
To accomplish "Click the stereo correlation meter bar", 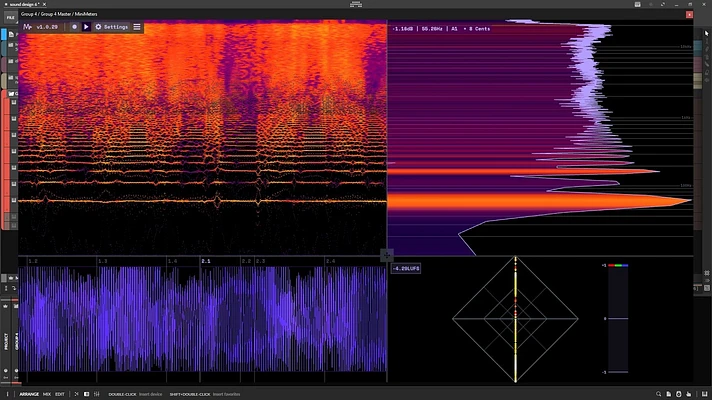I will tap(618, 319).
